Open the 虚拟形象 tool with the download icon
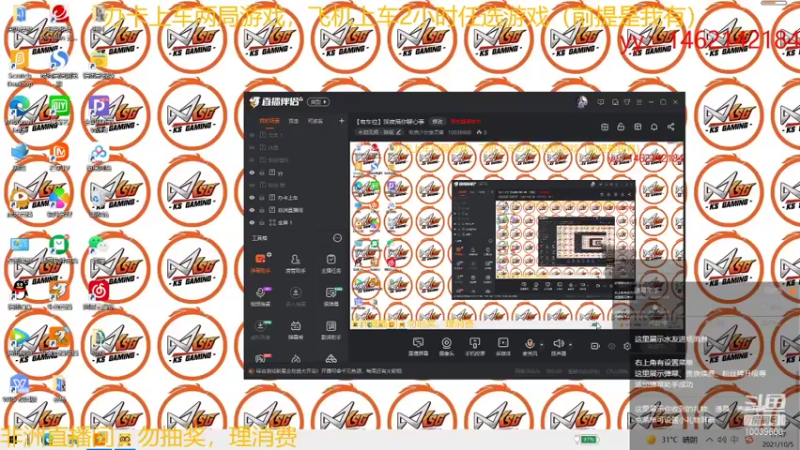This screenshot has height=450, width=800. (261, 330)
